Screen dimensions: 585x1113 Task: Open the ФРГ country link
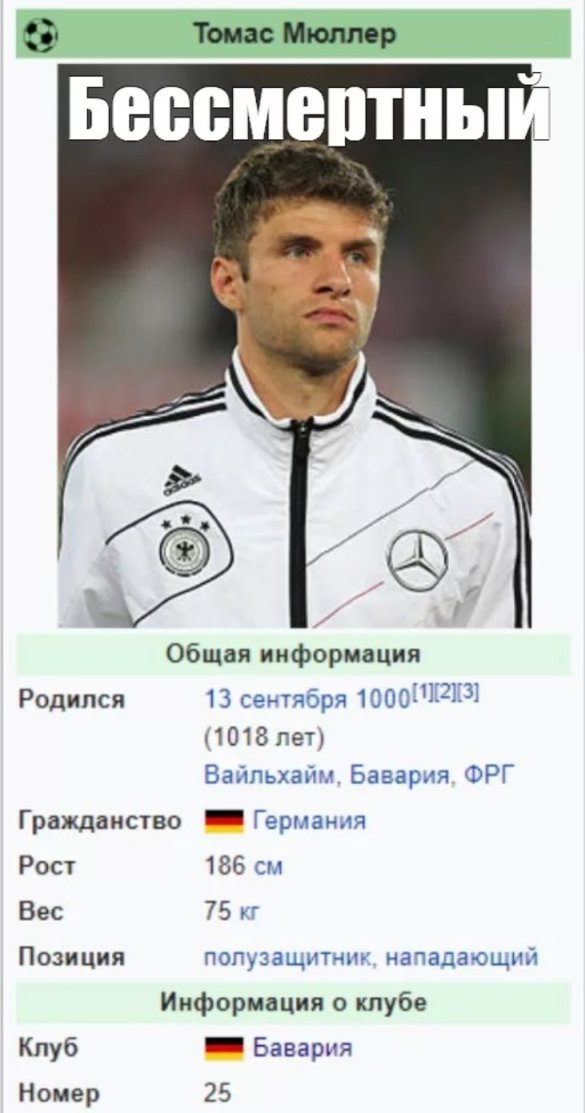click(486, 774)
